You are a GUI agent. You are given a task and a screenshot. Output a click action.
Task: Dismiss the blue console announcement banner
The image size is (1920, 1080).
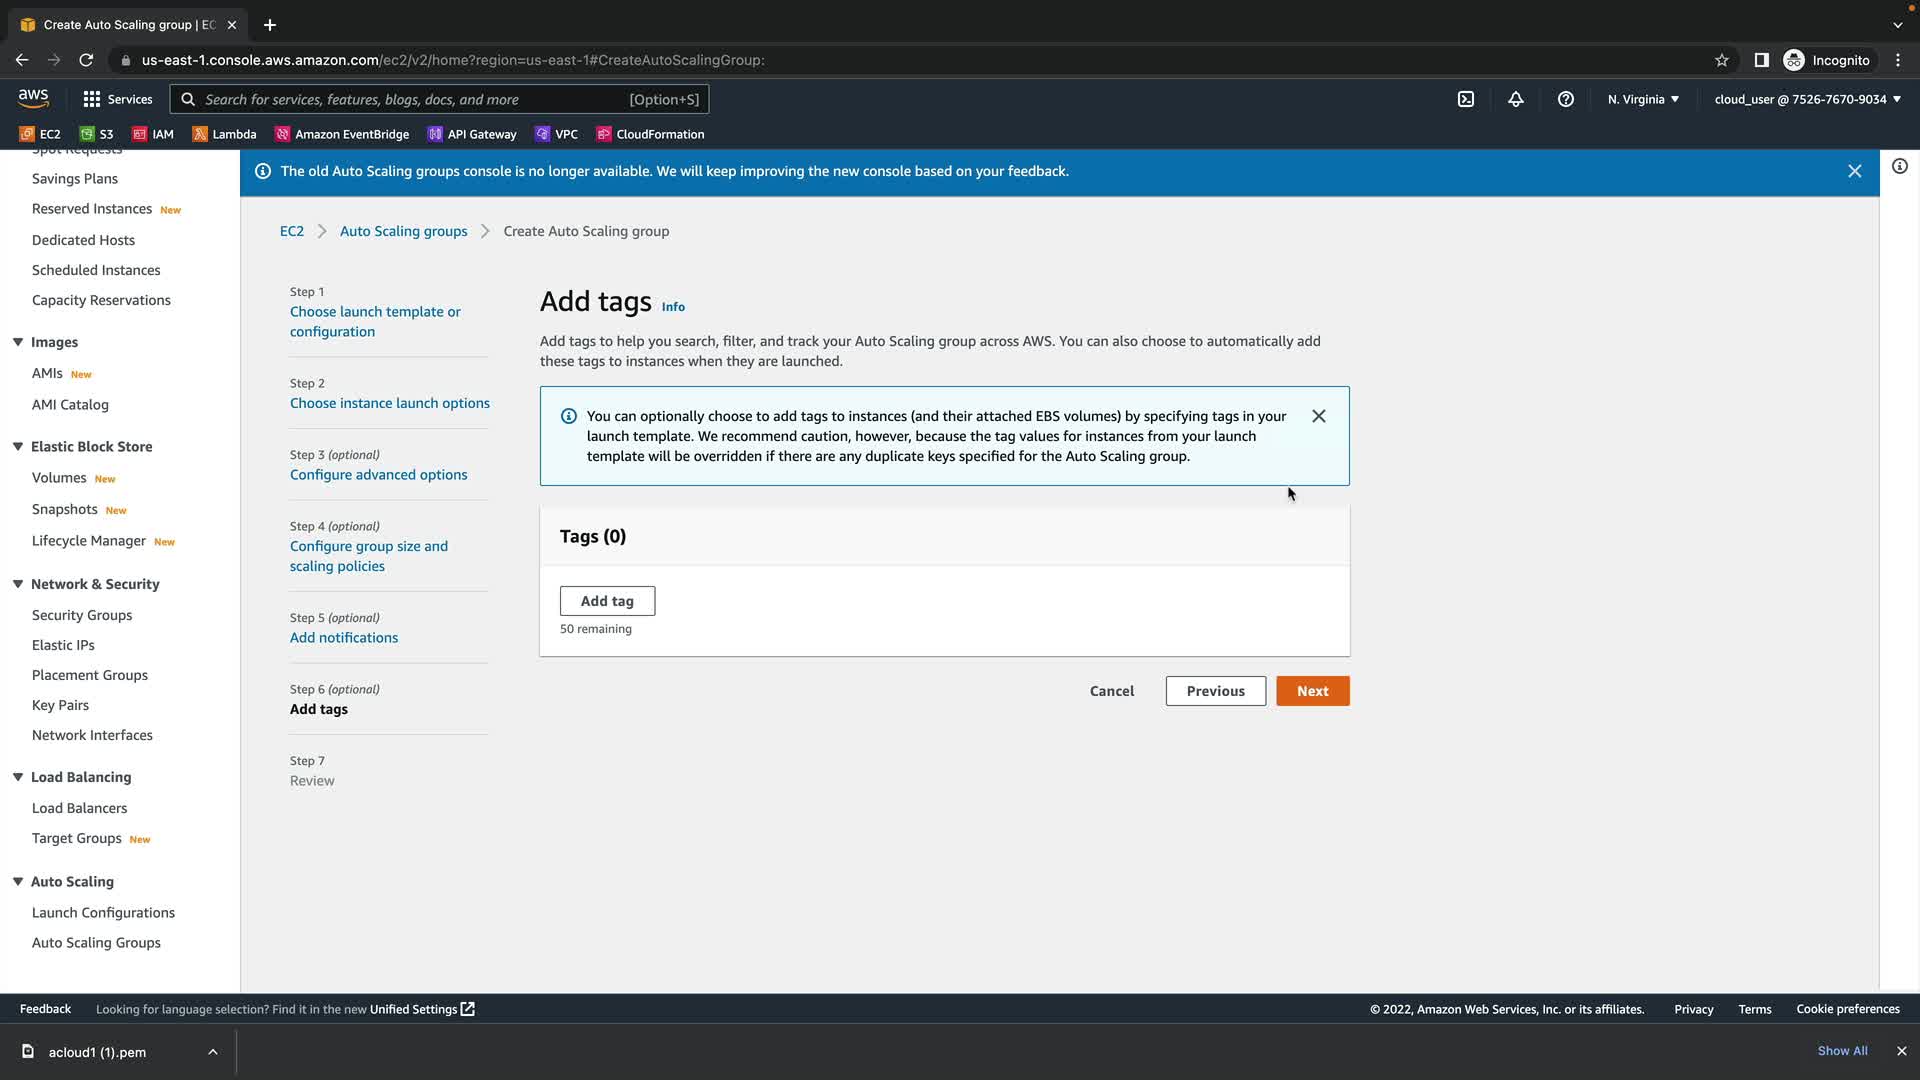point(1854,171)
